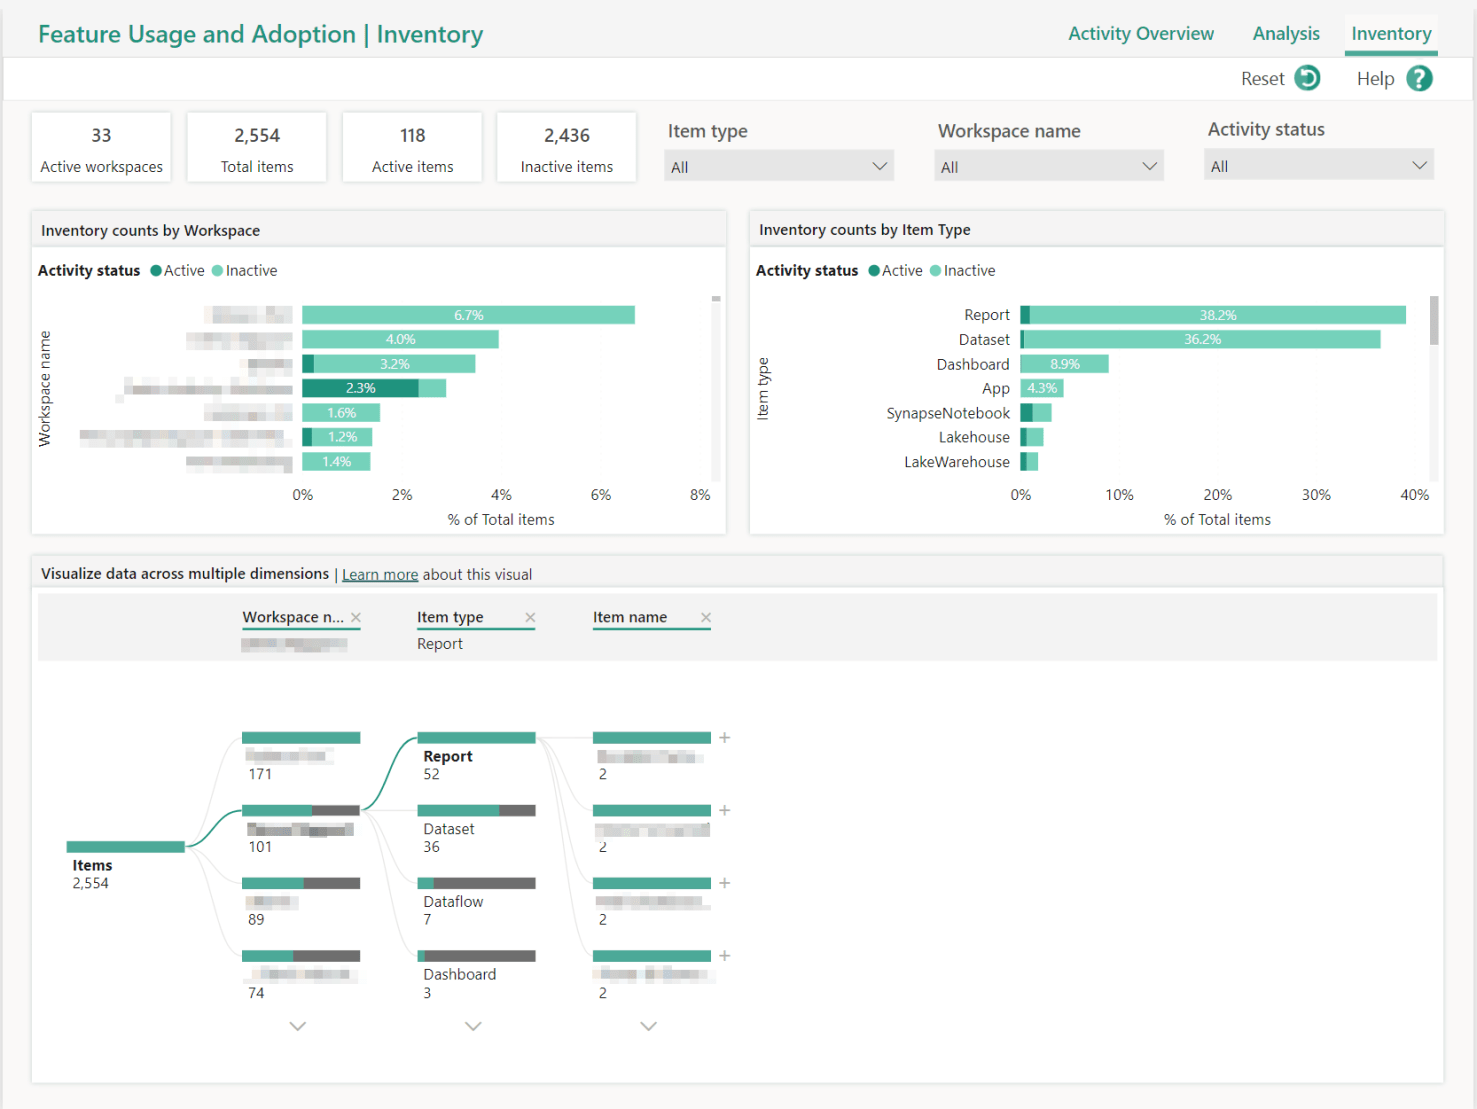Remove the Item type field with its X icon
This screenshot has height=1109, width=1477.
(x=530, y=617)
